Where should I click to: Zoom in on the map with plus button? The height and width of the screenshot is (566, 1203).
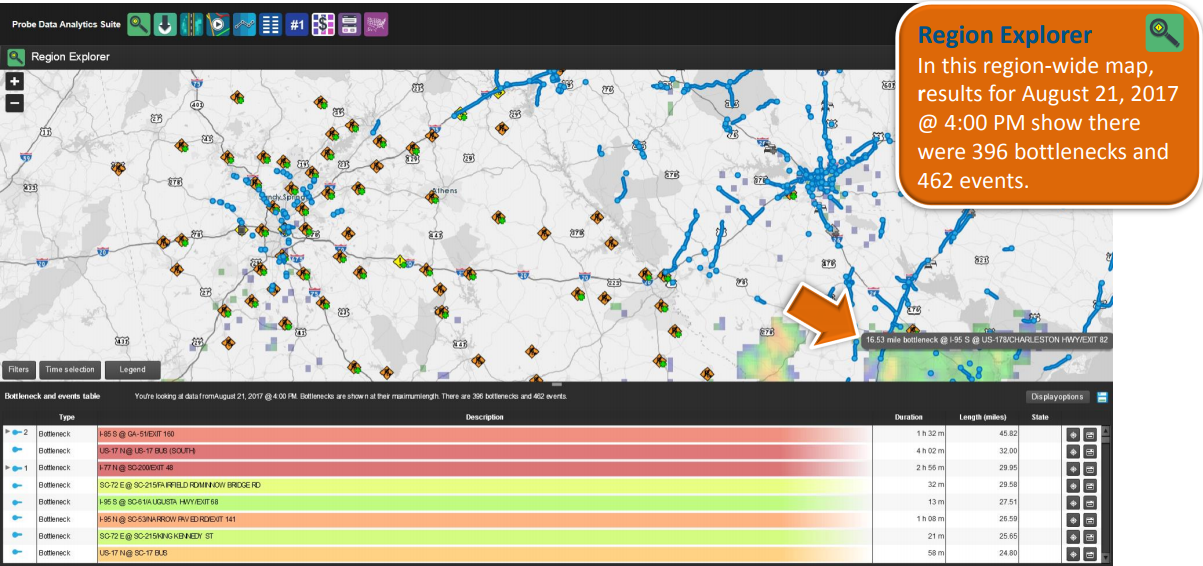[x=15, y=82]
